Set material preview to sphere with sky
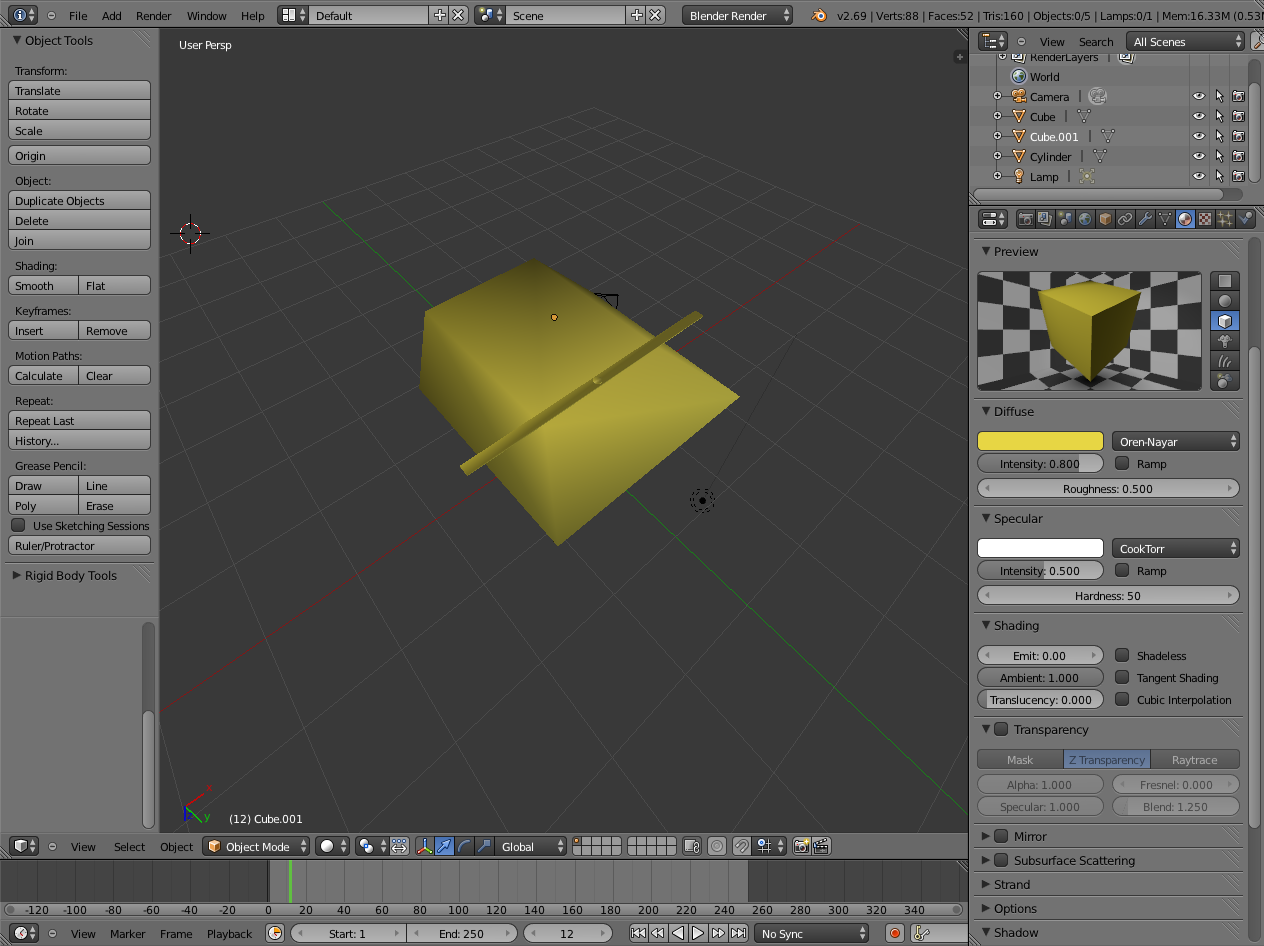 click(x=1225, y=381)
